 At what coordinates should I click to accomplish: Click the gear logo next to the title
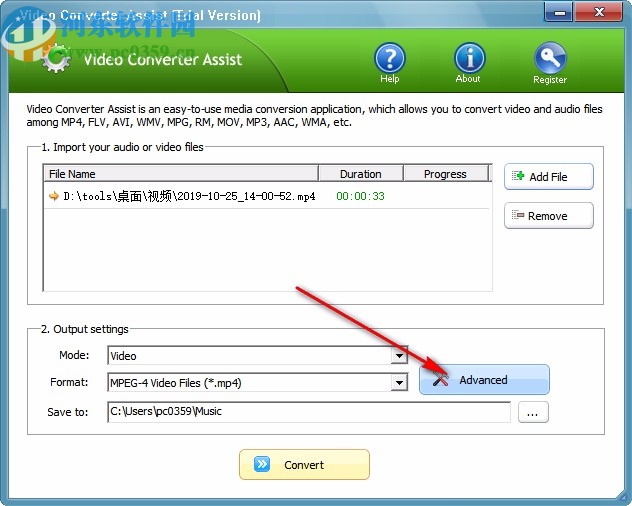(x=56, y=58)
